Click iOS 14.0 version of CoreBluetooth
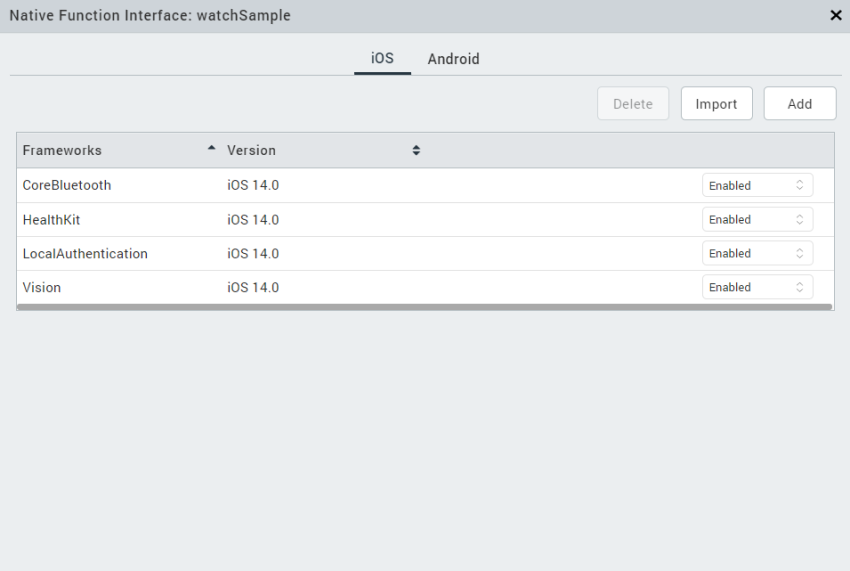 pos(253,185)
